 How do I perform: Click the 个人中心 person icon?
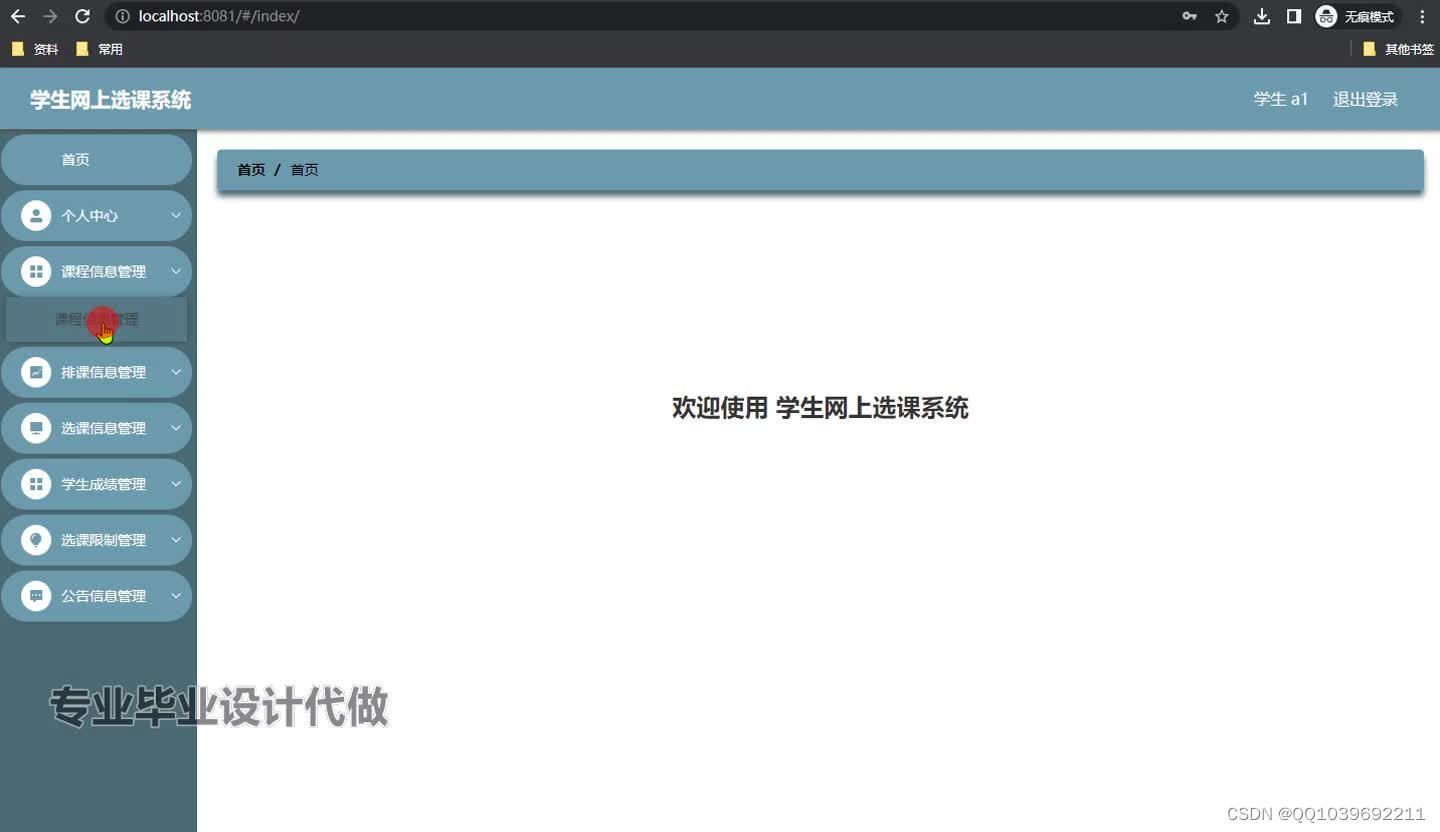click(36, 215)
